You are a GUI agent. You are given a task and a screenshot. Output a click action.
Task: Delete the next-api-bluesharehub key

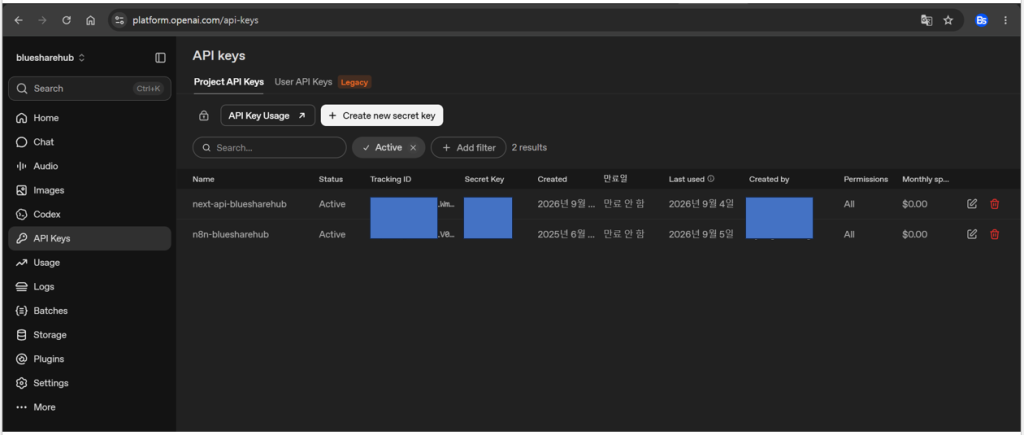pos(994,204)
